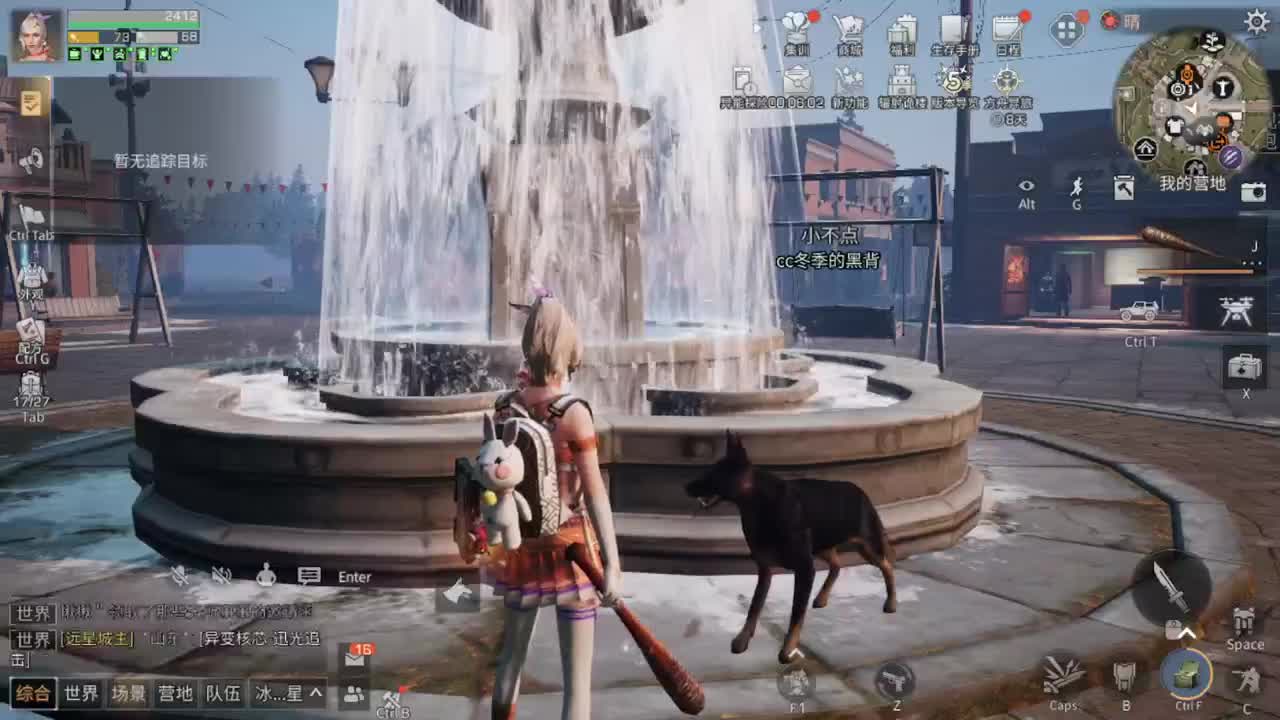Open the quest clipboard icon
This screenshot has height=720, width=1280.
click(x=31, y=103)
